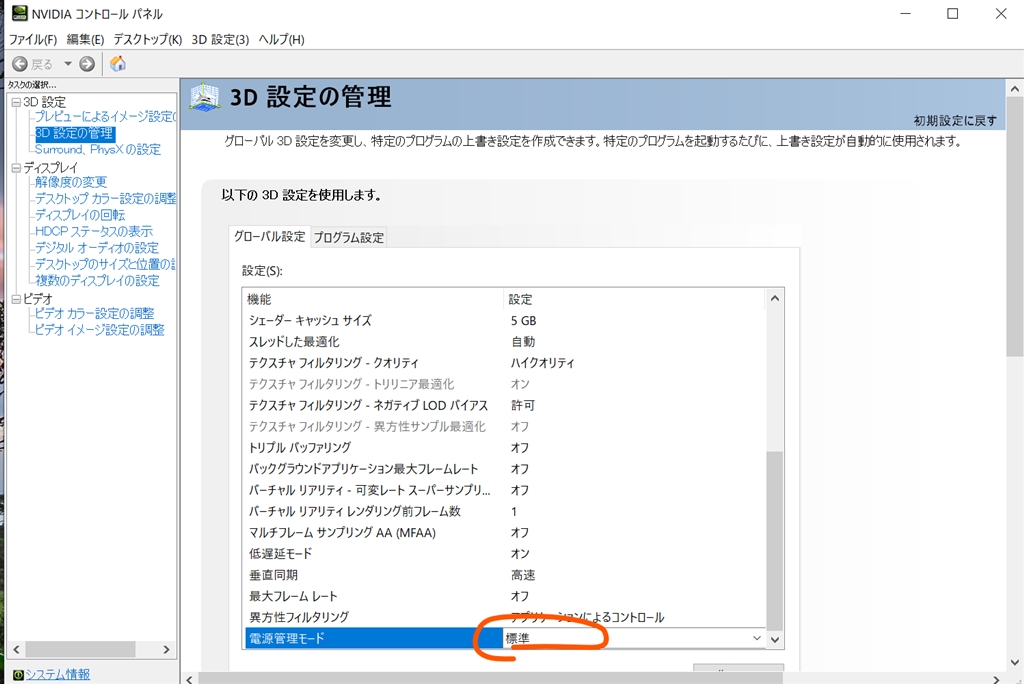Click the Forward arrow icon in toolbar
This screenshot has width=1024, height=684.
tap(87, 64)
